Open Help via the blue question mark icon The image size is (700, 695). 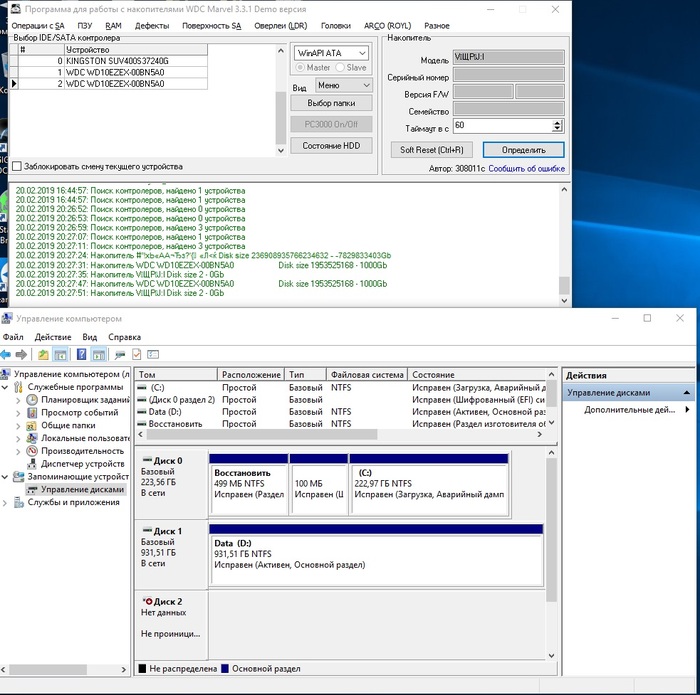pyautogui.click(x=81, y=354)
